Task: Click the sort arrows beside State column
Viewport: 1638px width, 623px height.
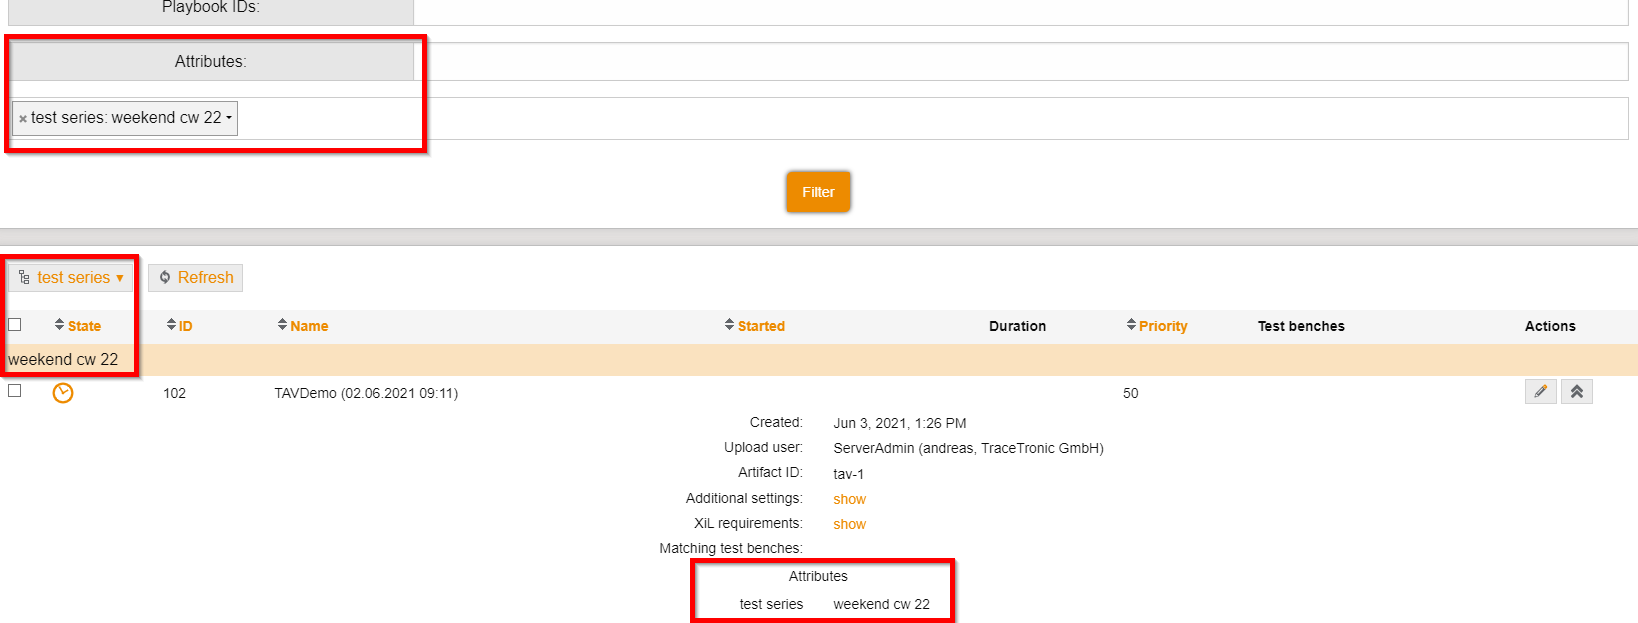Action: pyautogui.click(x=59, y=325)
